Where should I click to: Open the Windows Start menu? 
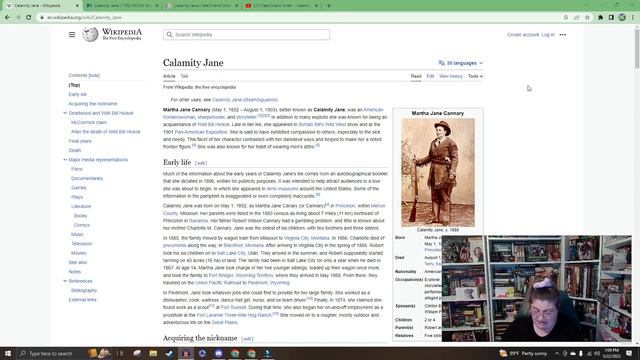[x=8, y=353]
